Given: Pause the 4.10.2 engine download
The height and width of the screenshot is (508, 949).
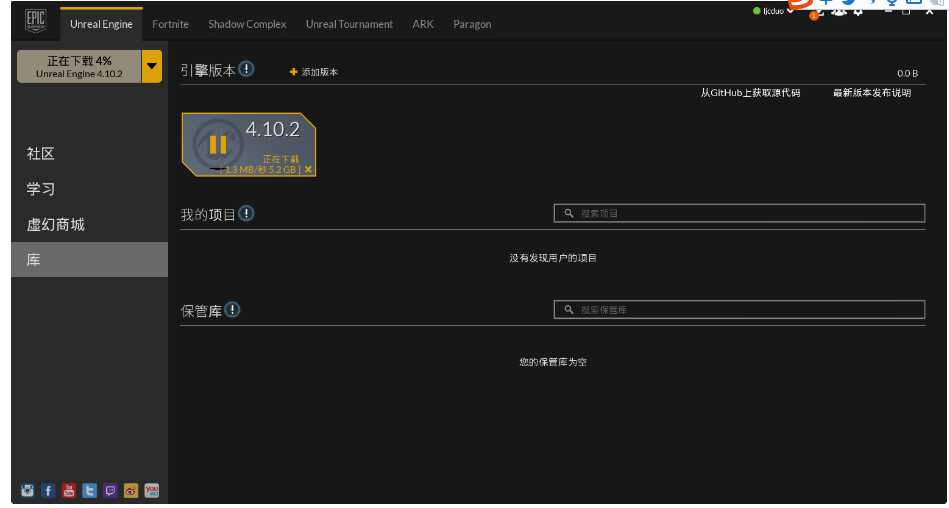Looking at the screenshot, I should pyautogui.click(x=218, y=145).
